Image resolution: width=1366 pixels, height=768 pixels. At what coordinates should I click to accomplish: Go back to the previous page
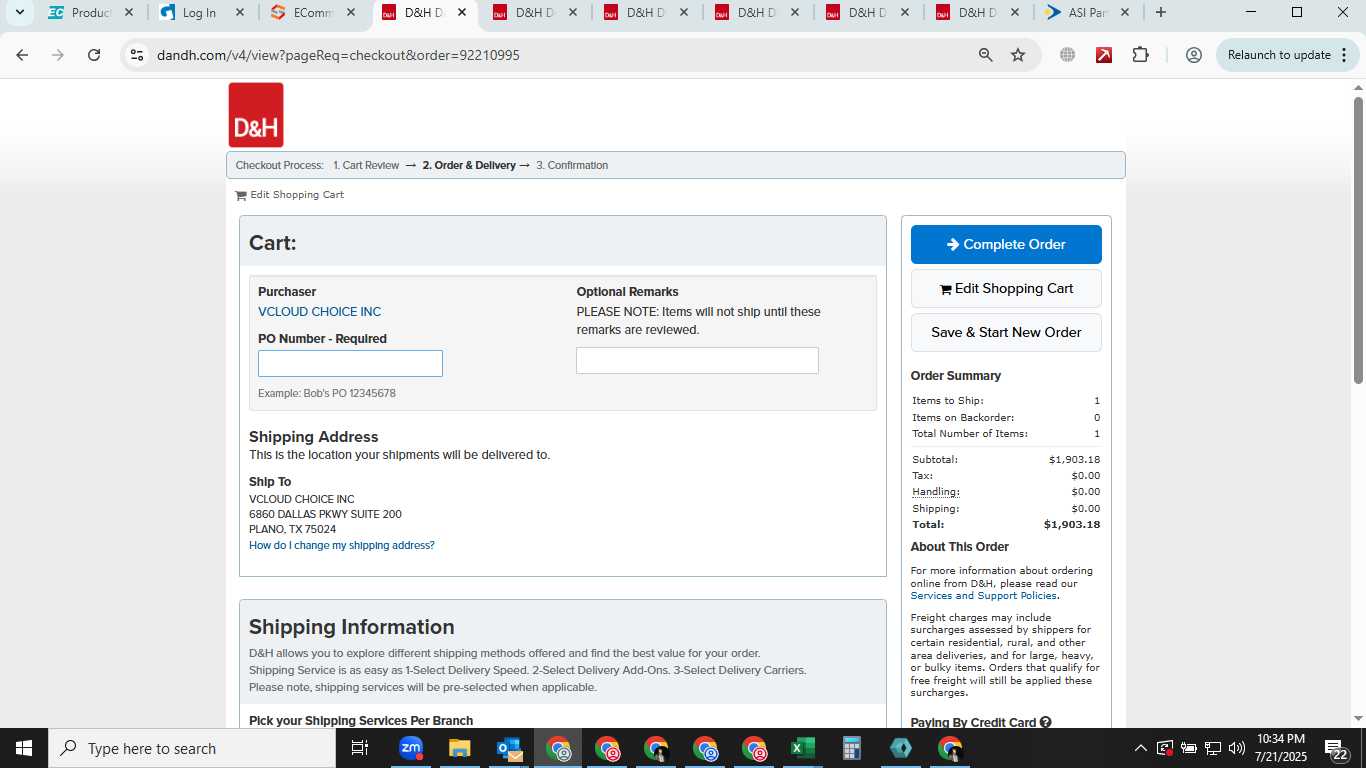(x=22, y=55)
